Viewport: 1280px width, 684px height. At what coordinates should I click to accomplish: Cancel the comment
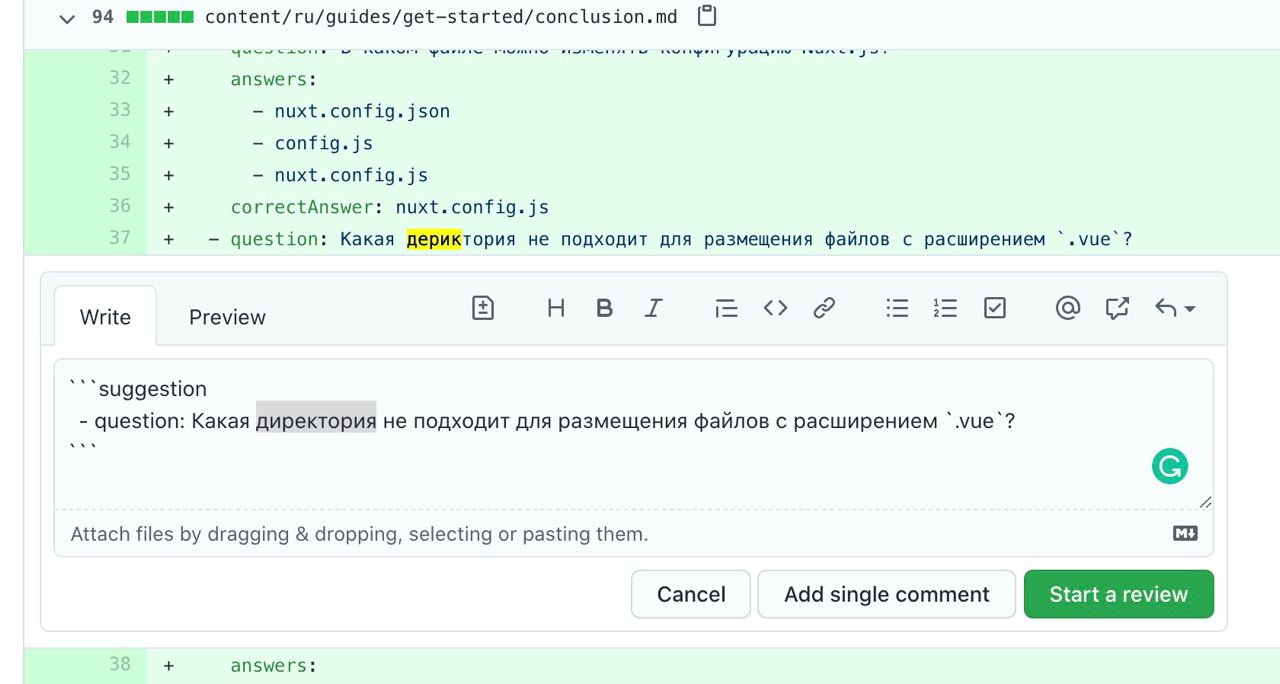click(691, 594)
